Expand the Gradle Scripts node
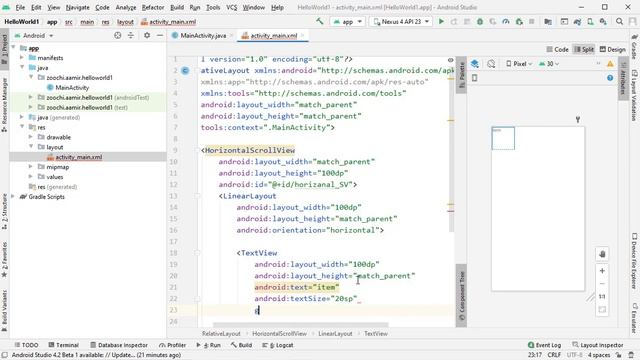The height and width of the screenshot is (360, 640). [13, 197]
